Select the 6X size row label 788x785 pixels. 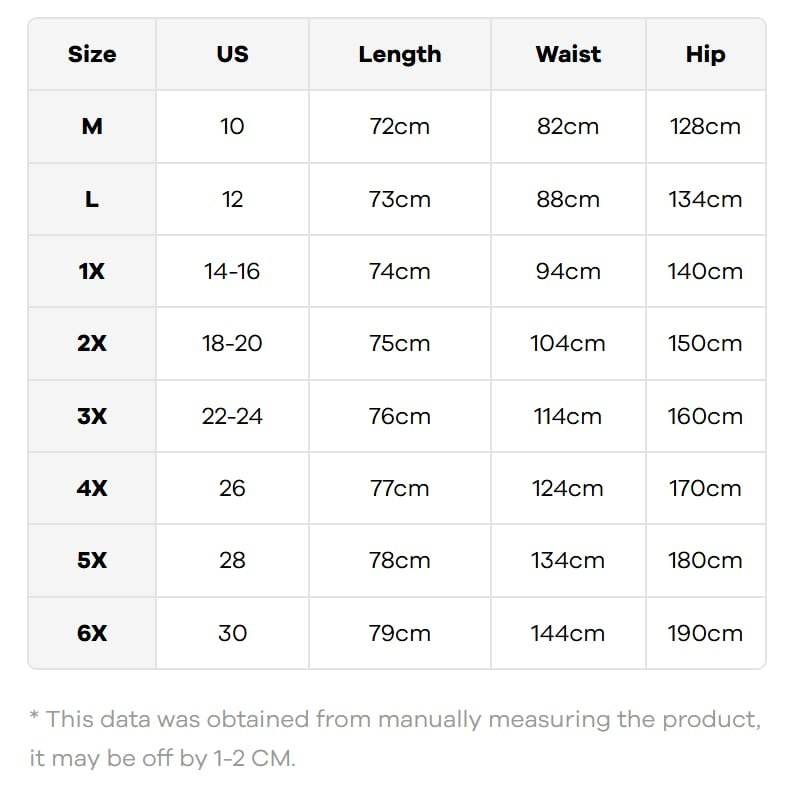pyautogui.click(x=92, y=633)
